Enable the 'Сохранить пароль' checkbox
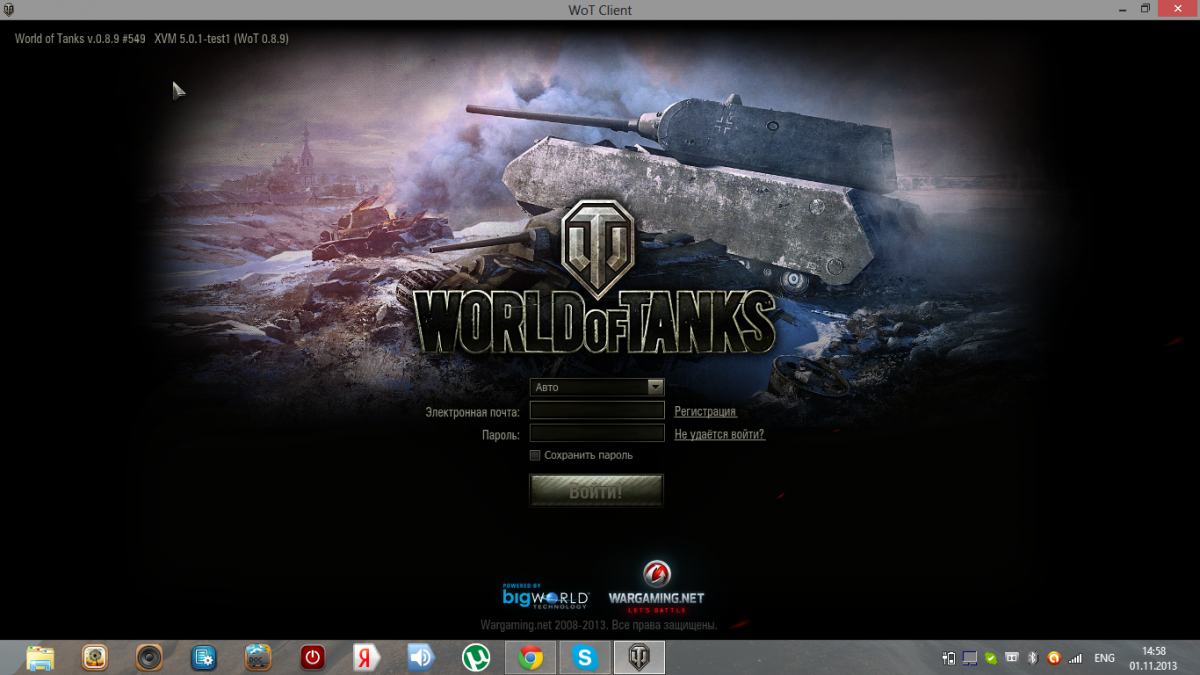 pos(535,455)
